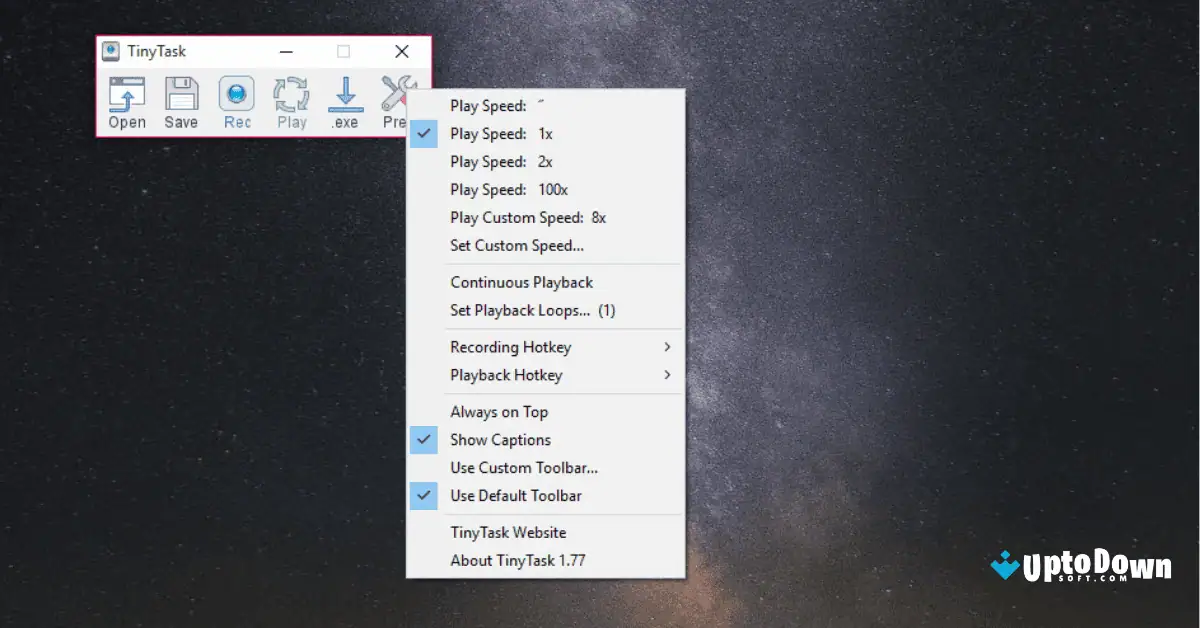Open Set Custom Speed dialog
The width and height of the screenshot is (1200, 628).
click(x=516, y=245)
